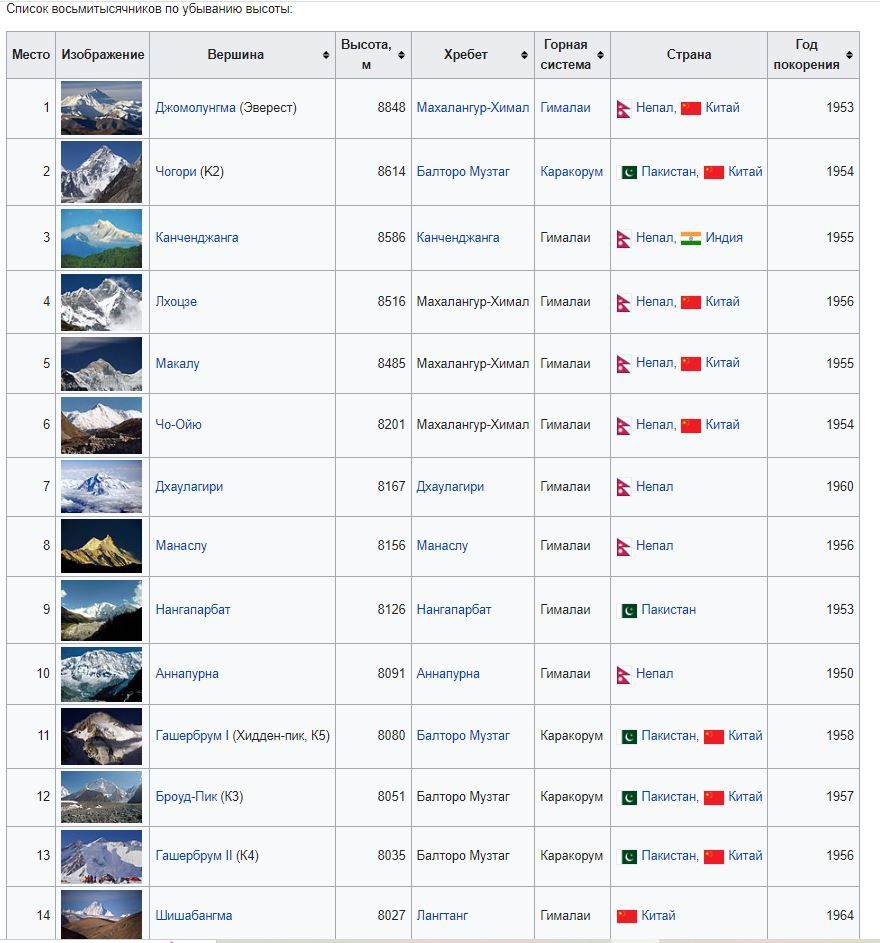Click the Pakistan flag next to Гашербрум I

(x=629, y=735)
